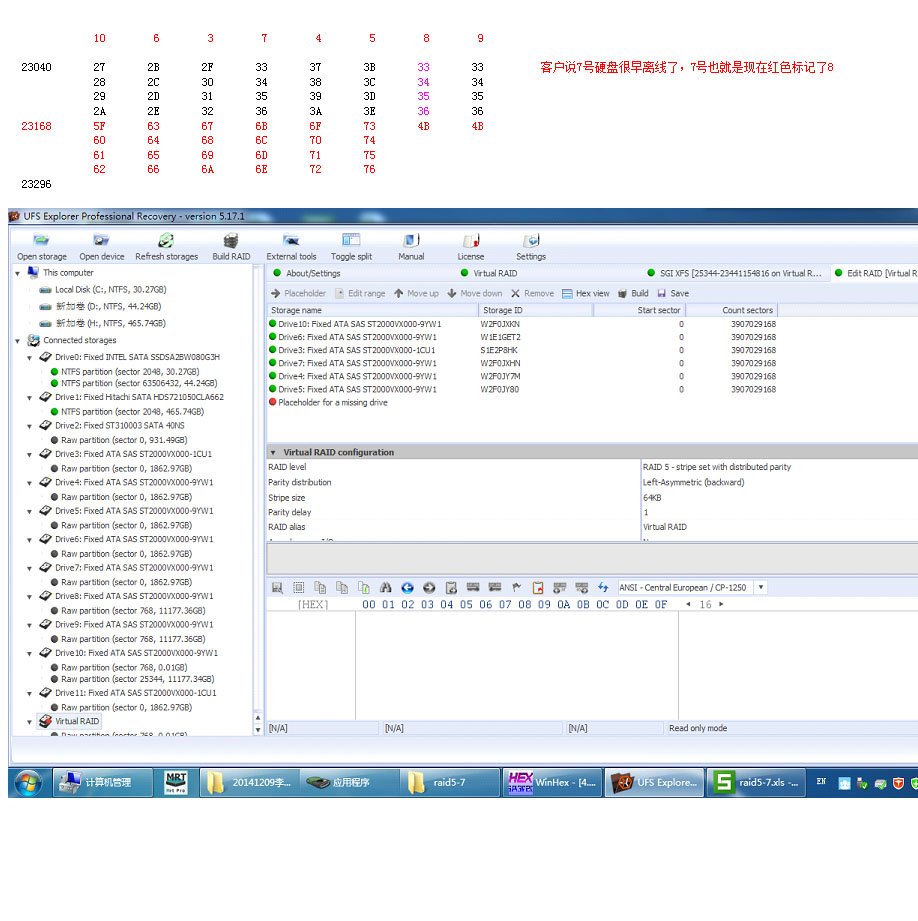This screenshot has height=921, width=918.
Task: Select Placeholder for a missing drive row
Action: point(328,402)
